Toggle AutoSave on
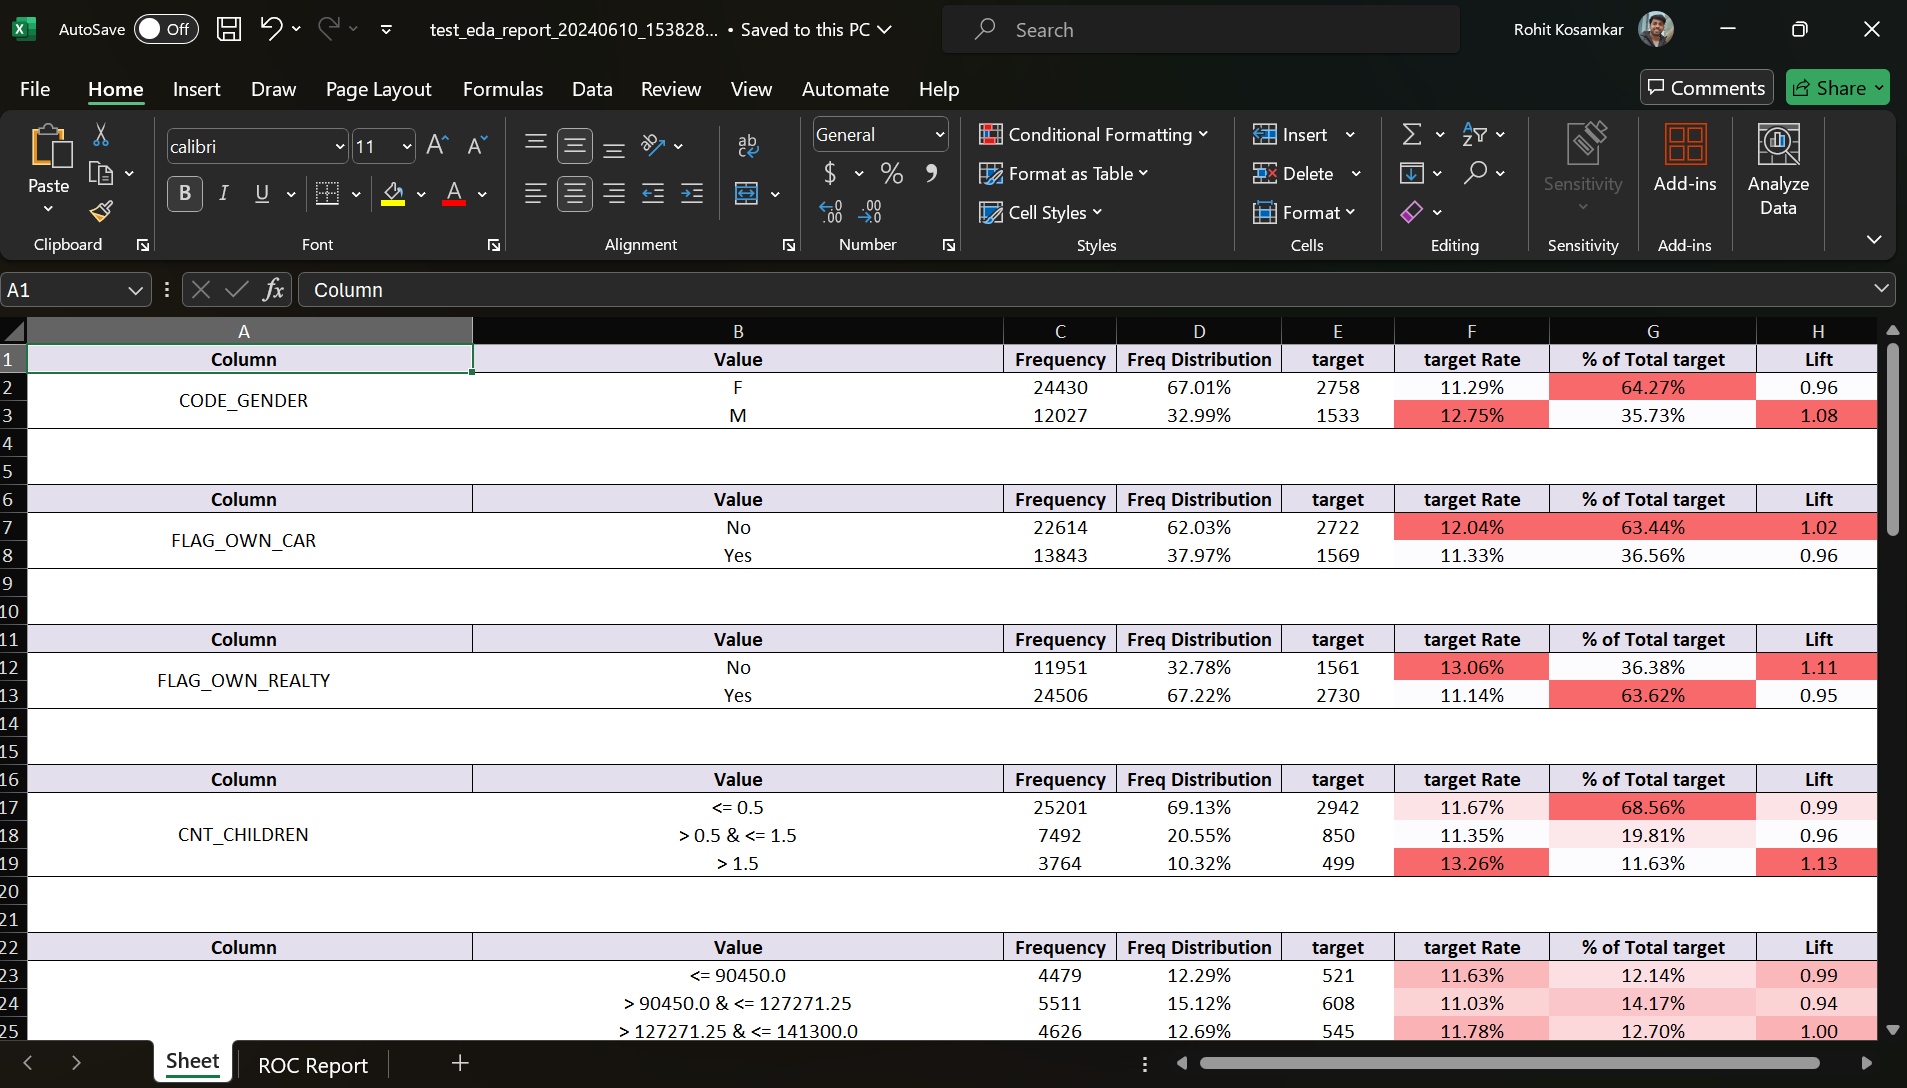 click(x=165, y=28)
